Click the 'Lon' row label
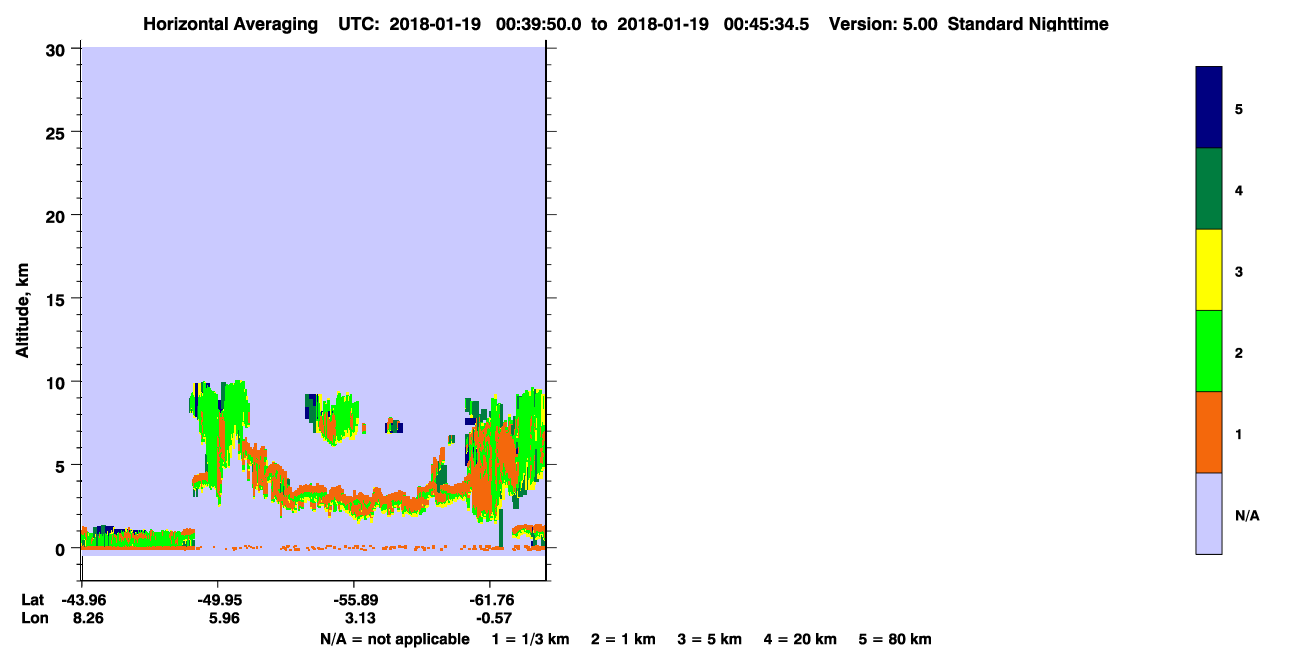This screenshot has width=1300, height=667. coord(33,618)
